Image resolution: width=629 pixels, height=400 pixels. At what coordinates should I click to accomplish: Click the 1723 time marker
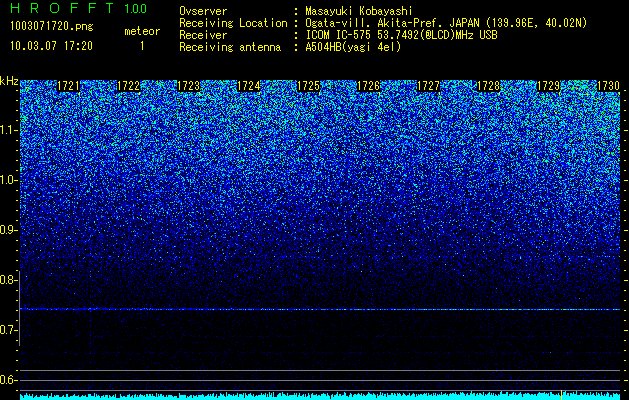pyautogui.click(x=189, y=86)
